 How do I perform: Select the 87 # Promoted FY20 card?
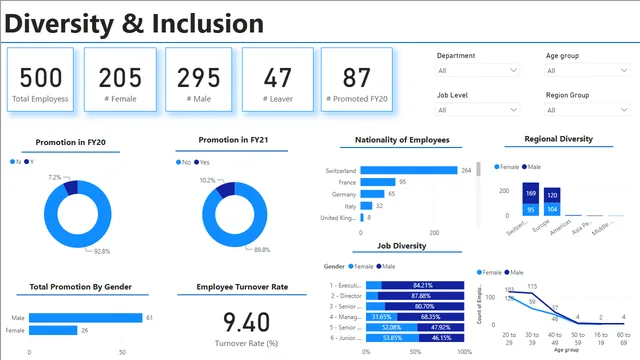pyautogui.click(x=357, y=79)
